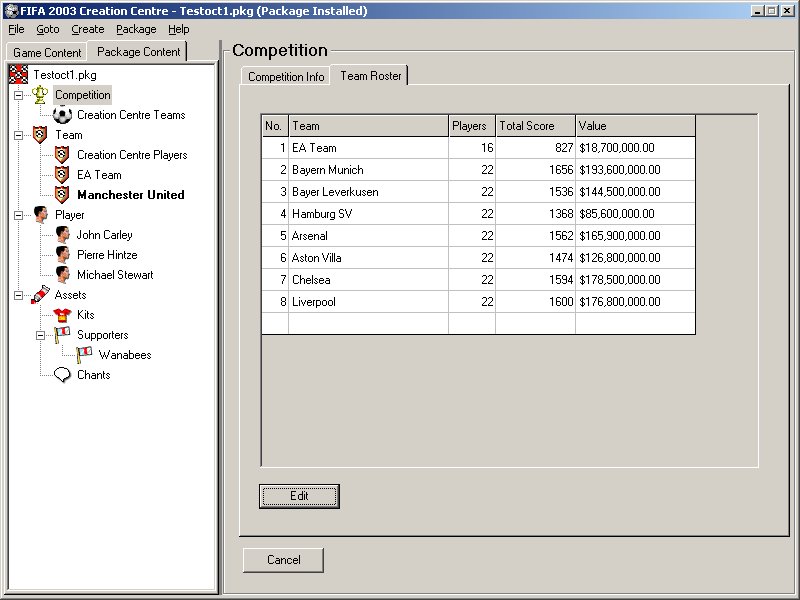Select the Chelsea roster row
This screenshot has height=600, width=800.
479,280
